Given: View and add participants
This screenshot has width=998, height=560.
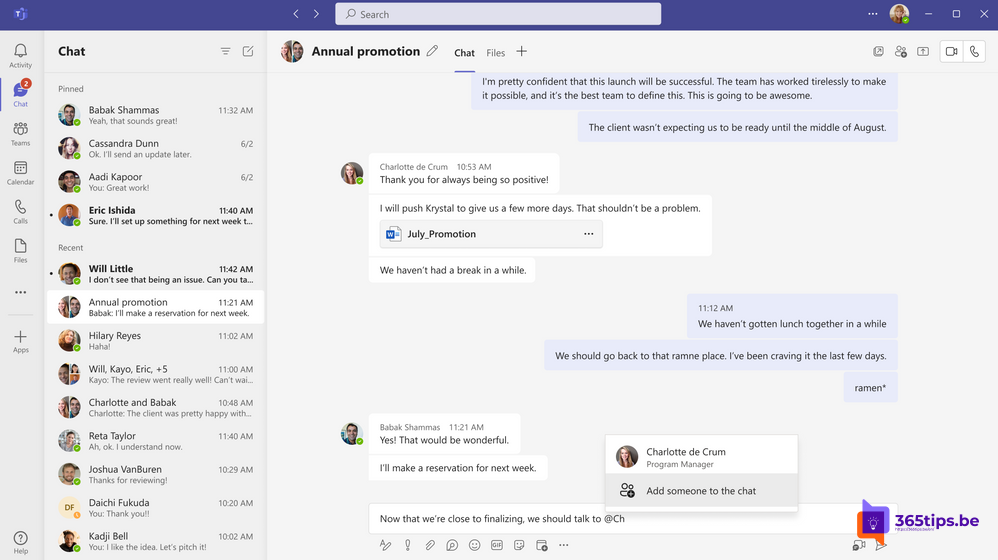Looking at the screenshot, I should click(x=901, y=52).
